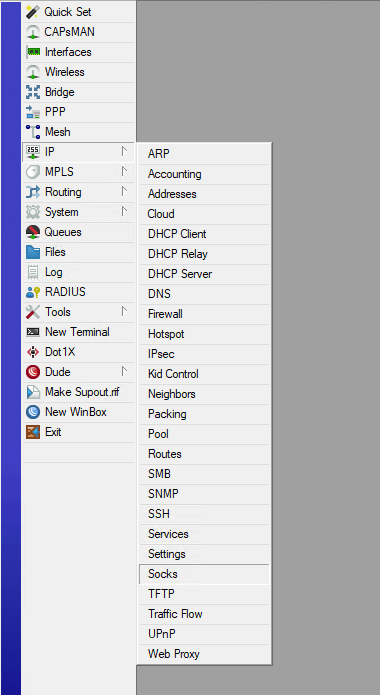The width and height of the screenshot is (380, 695).
Task: Click the RADIUS user key icon
Action: point(33,292)
